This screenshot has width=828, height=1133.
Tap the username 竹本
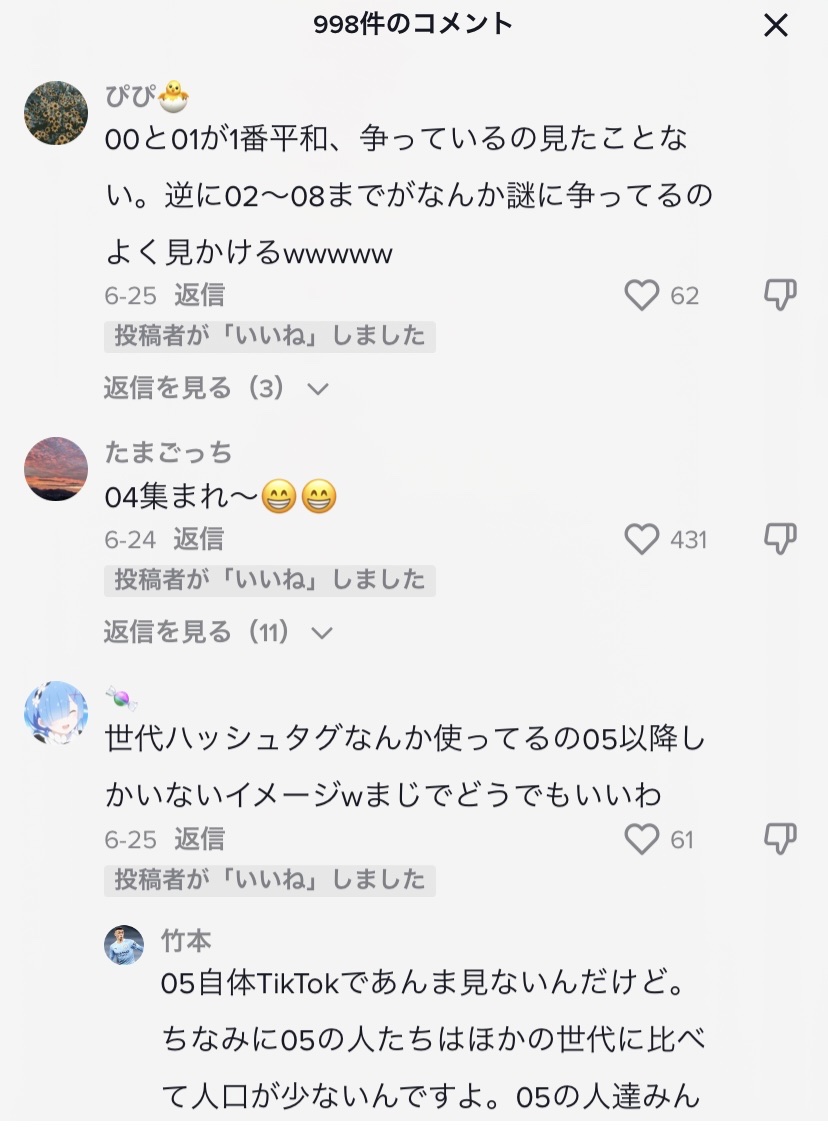tap(186, 940)
